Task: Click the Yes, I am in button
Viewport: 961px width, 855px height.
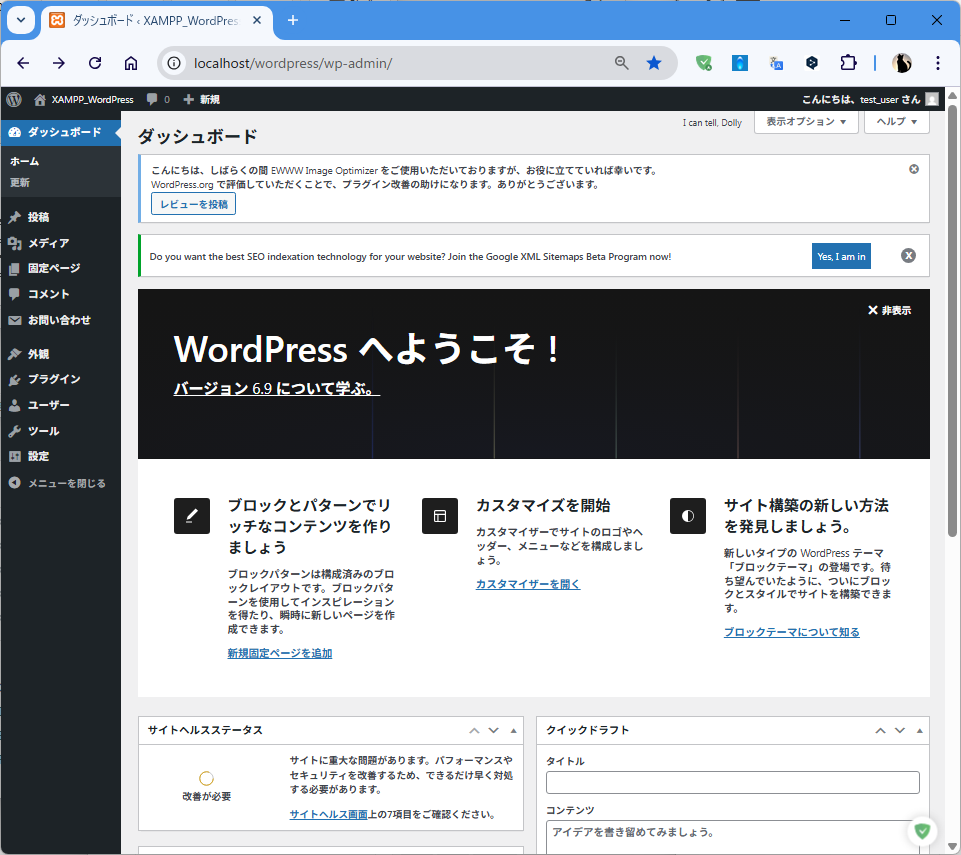Action: click(841, 257)
